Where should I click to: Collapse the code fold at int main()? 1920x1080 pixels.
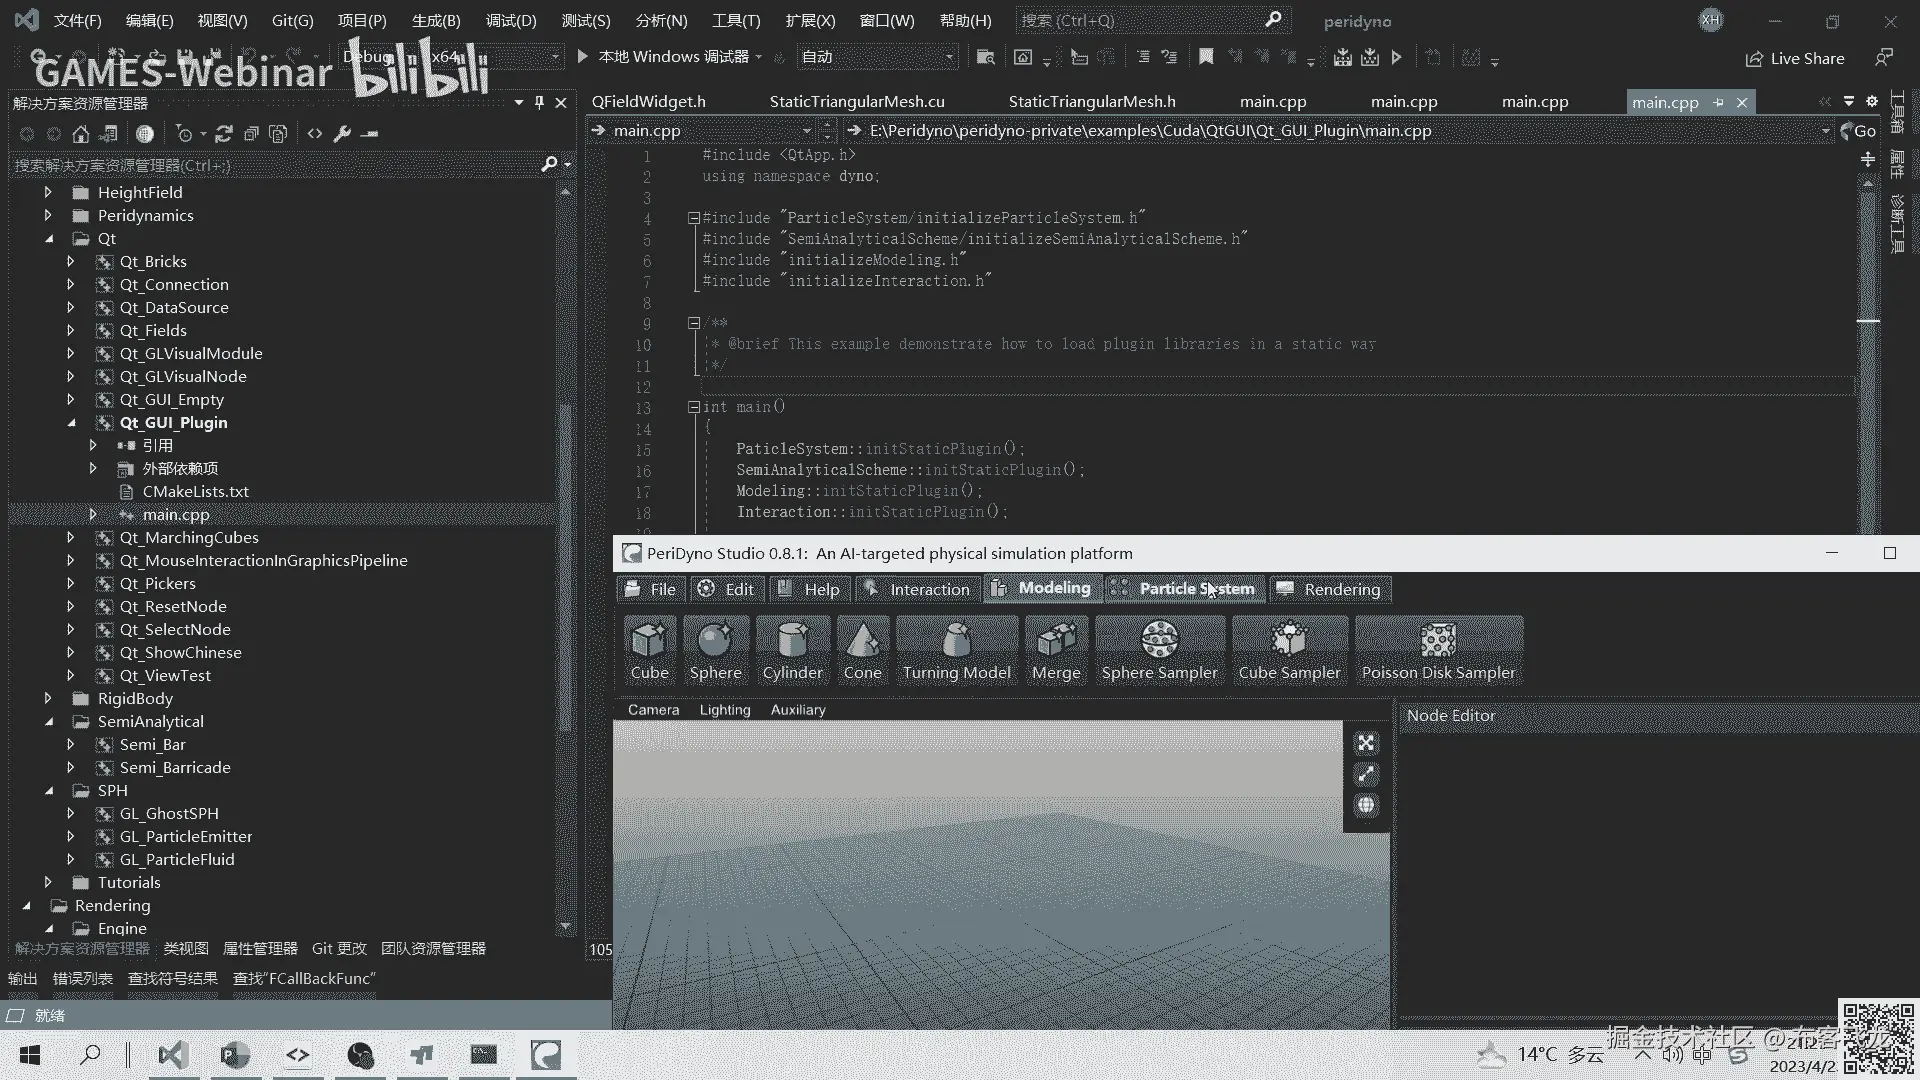pos(693,407)
